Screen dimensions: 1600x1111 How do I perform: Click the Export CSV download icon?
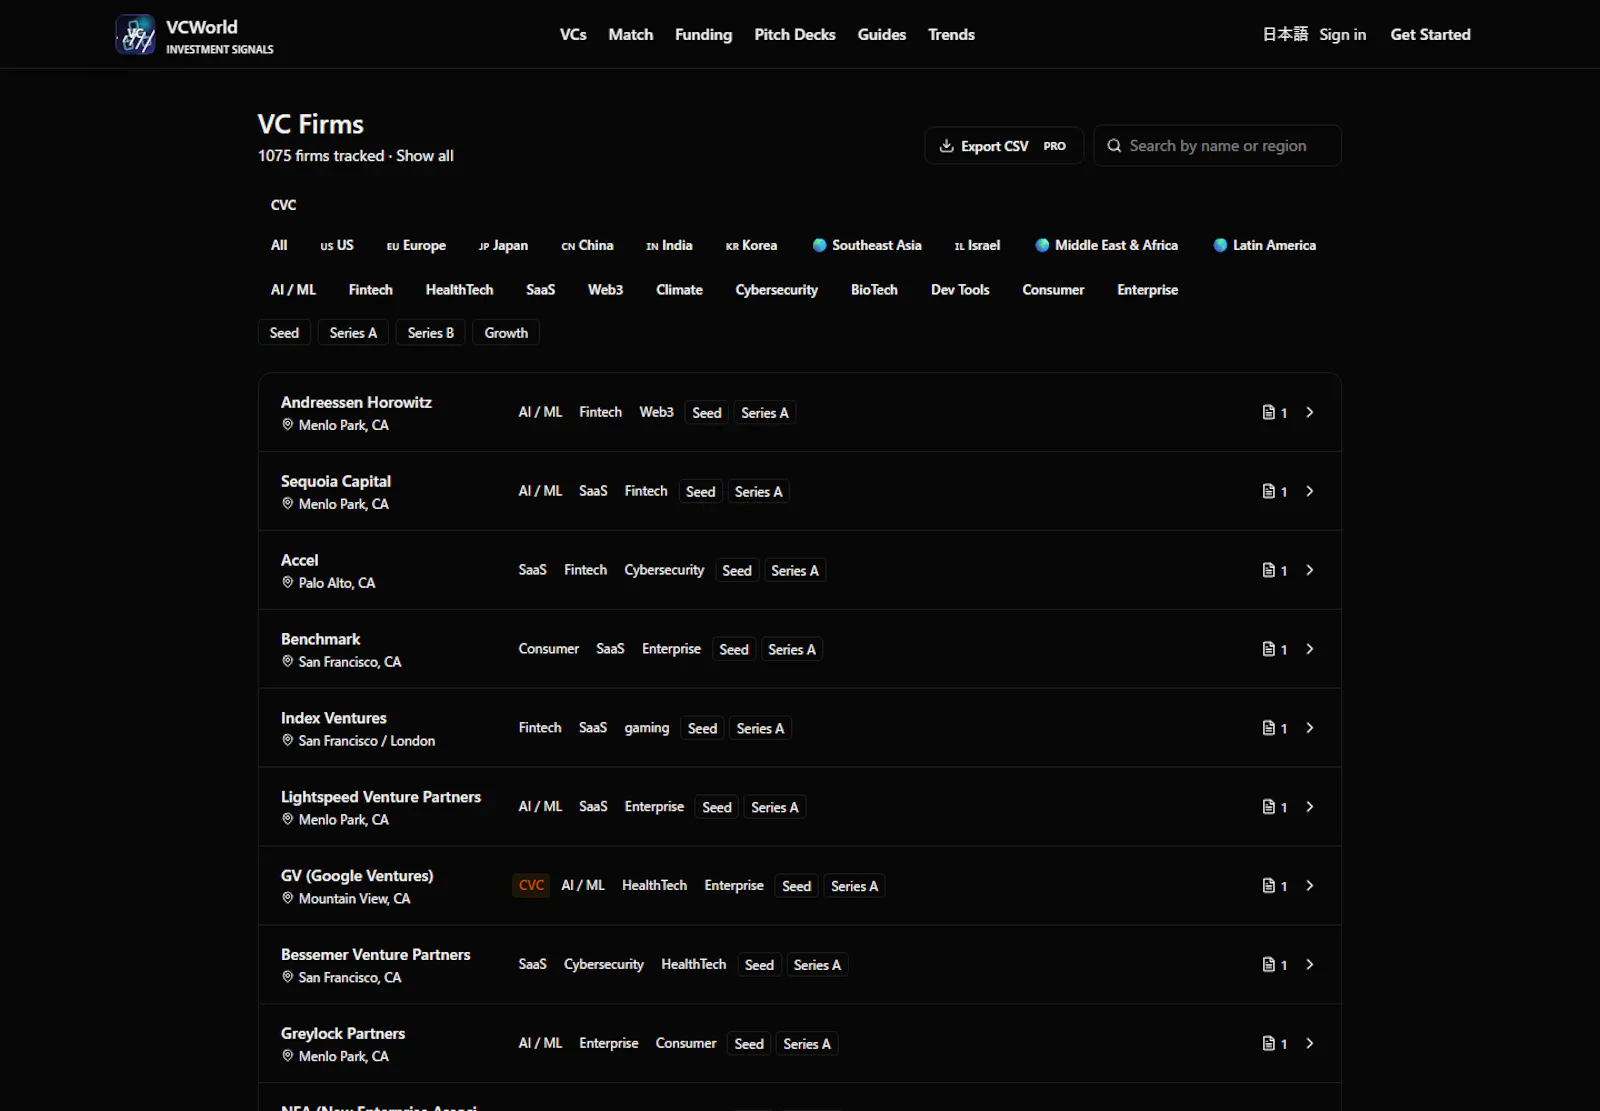(x=946, y=146)
